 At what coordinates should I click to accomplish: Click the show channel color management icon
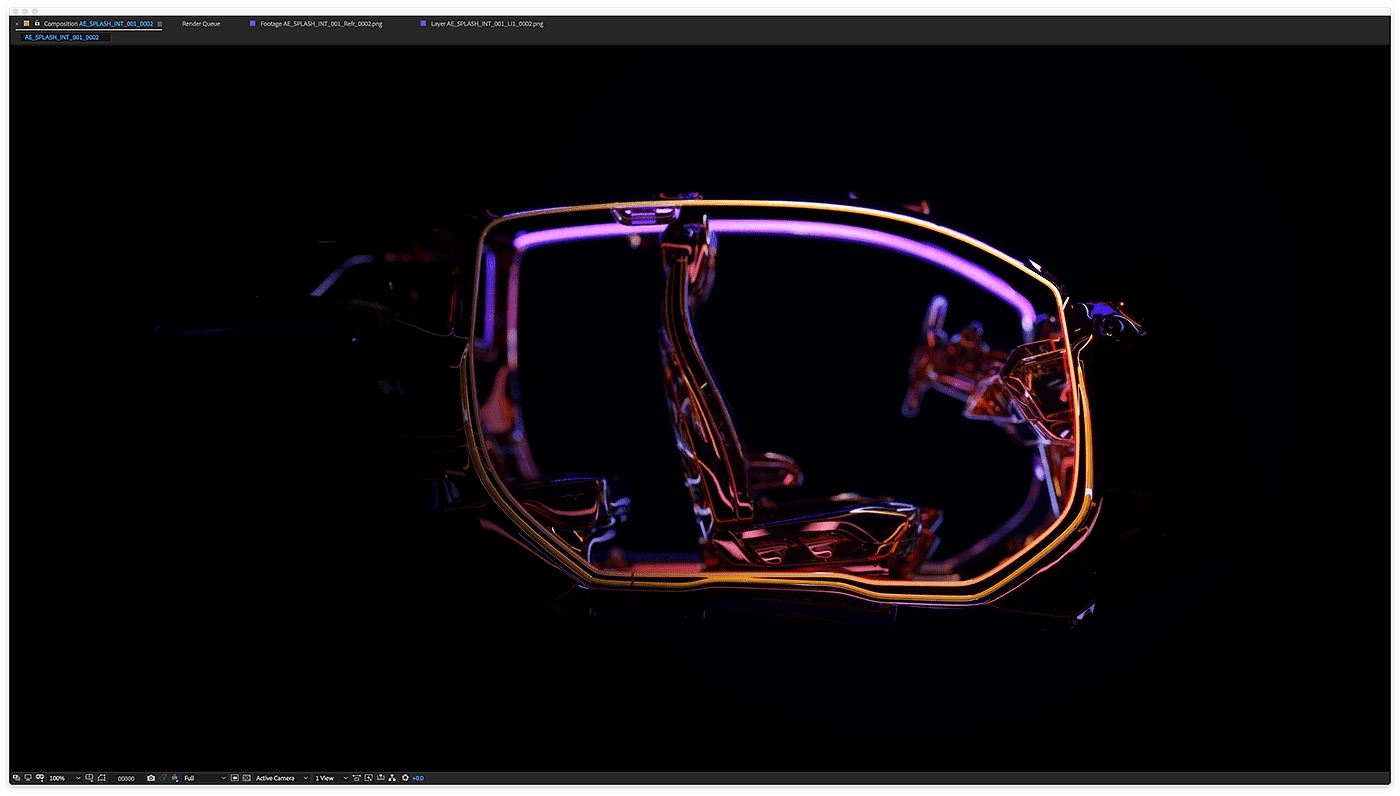tap(175, 778)
